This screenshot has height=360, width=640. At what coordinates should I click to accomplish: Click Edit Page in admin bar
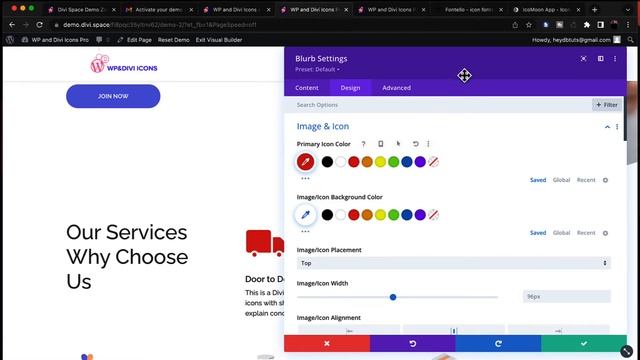pos(134,40)
